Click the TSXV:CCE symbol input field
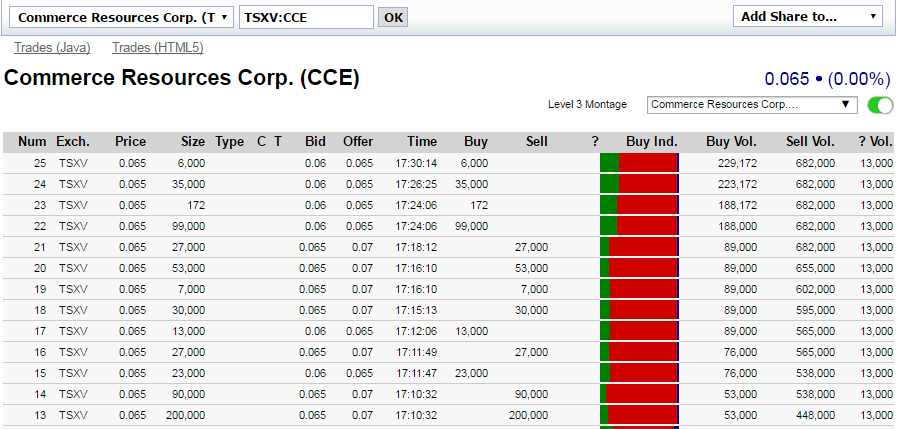904x429 pixels. point(306,17)
